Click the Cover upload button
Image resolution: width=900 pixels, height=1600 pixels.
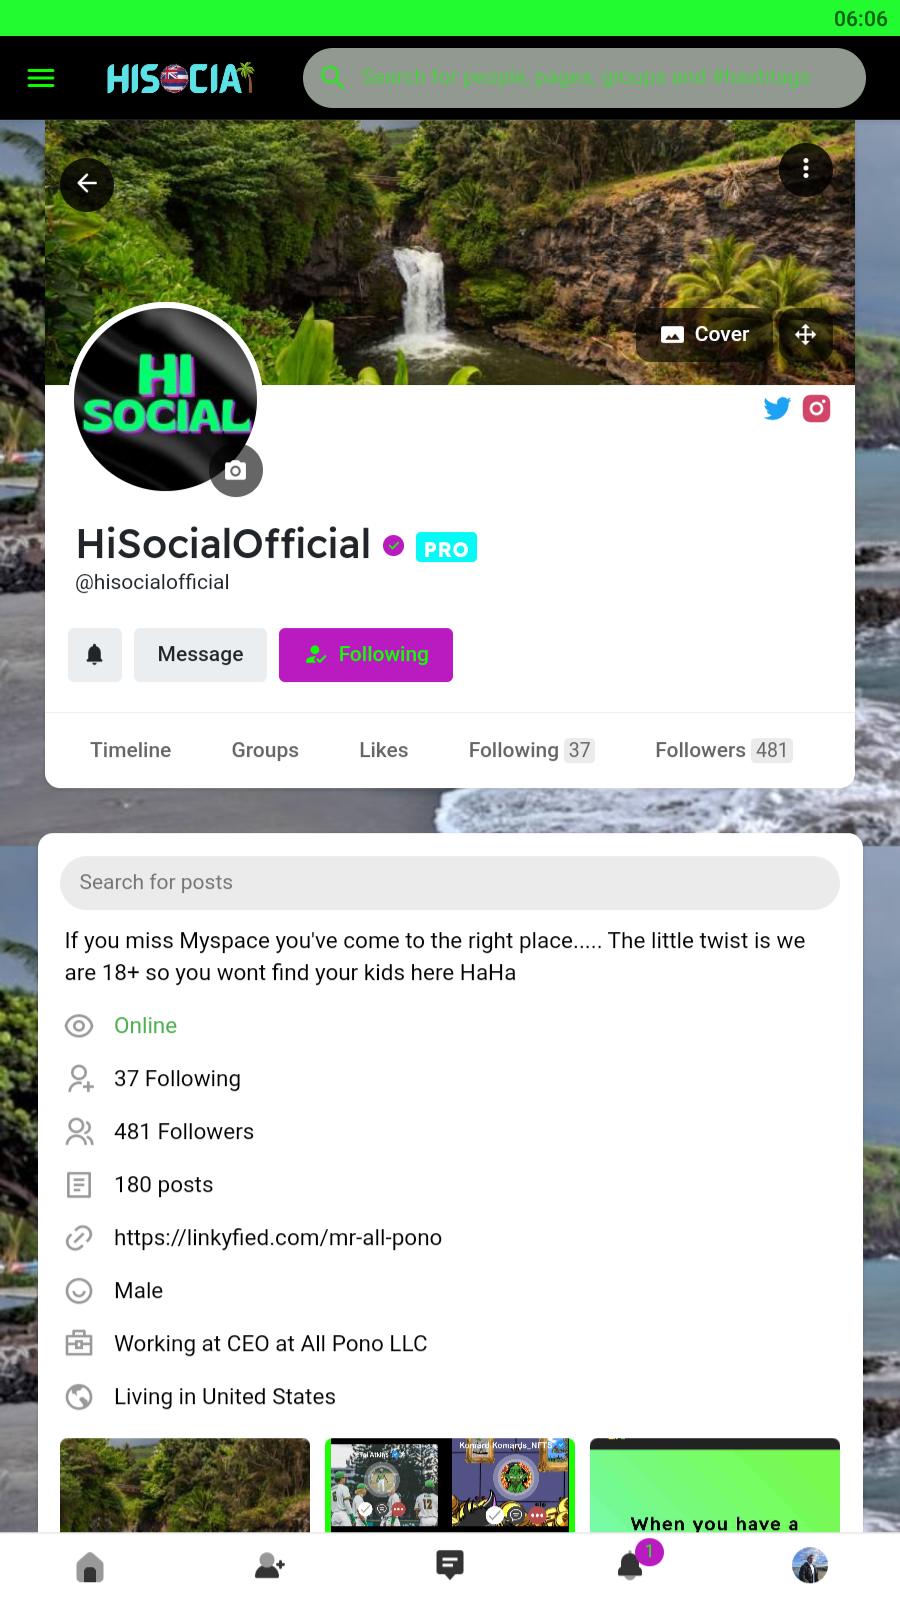pyautogui.click(x=705, y=334)
